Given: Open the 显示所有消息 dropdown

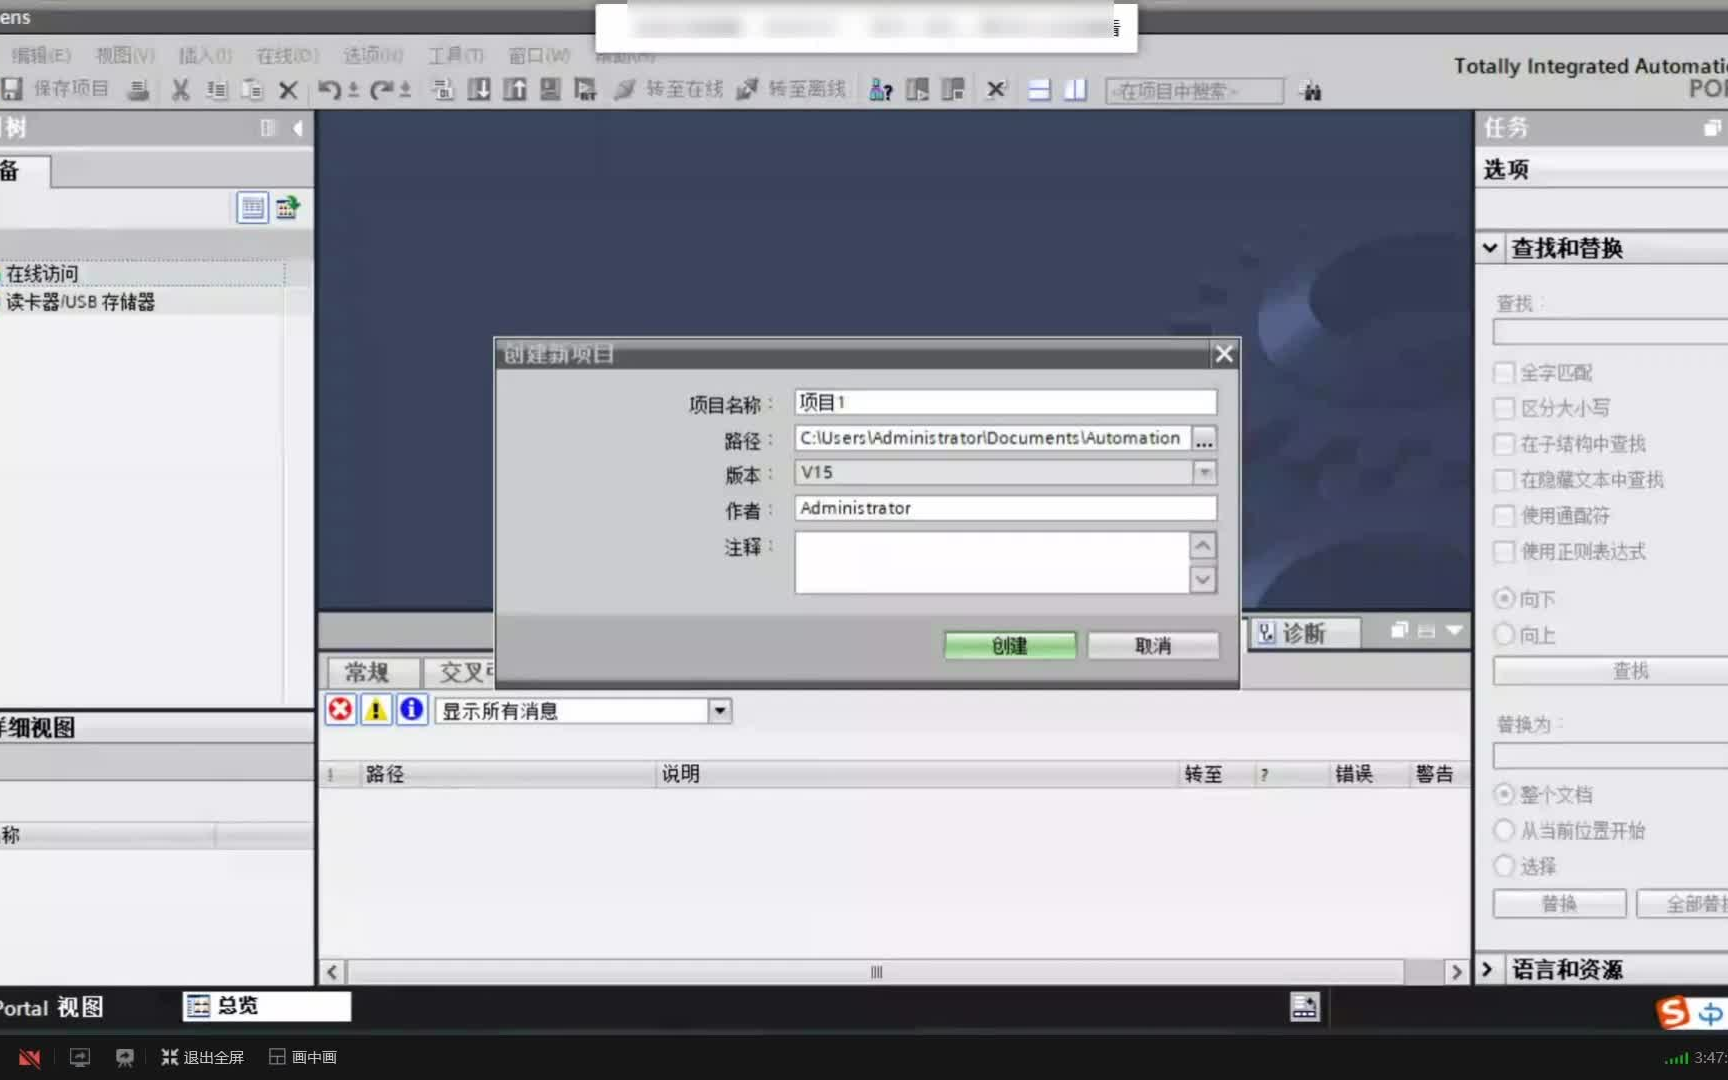Looking at the screenshot, I should (x=720, y=711).
